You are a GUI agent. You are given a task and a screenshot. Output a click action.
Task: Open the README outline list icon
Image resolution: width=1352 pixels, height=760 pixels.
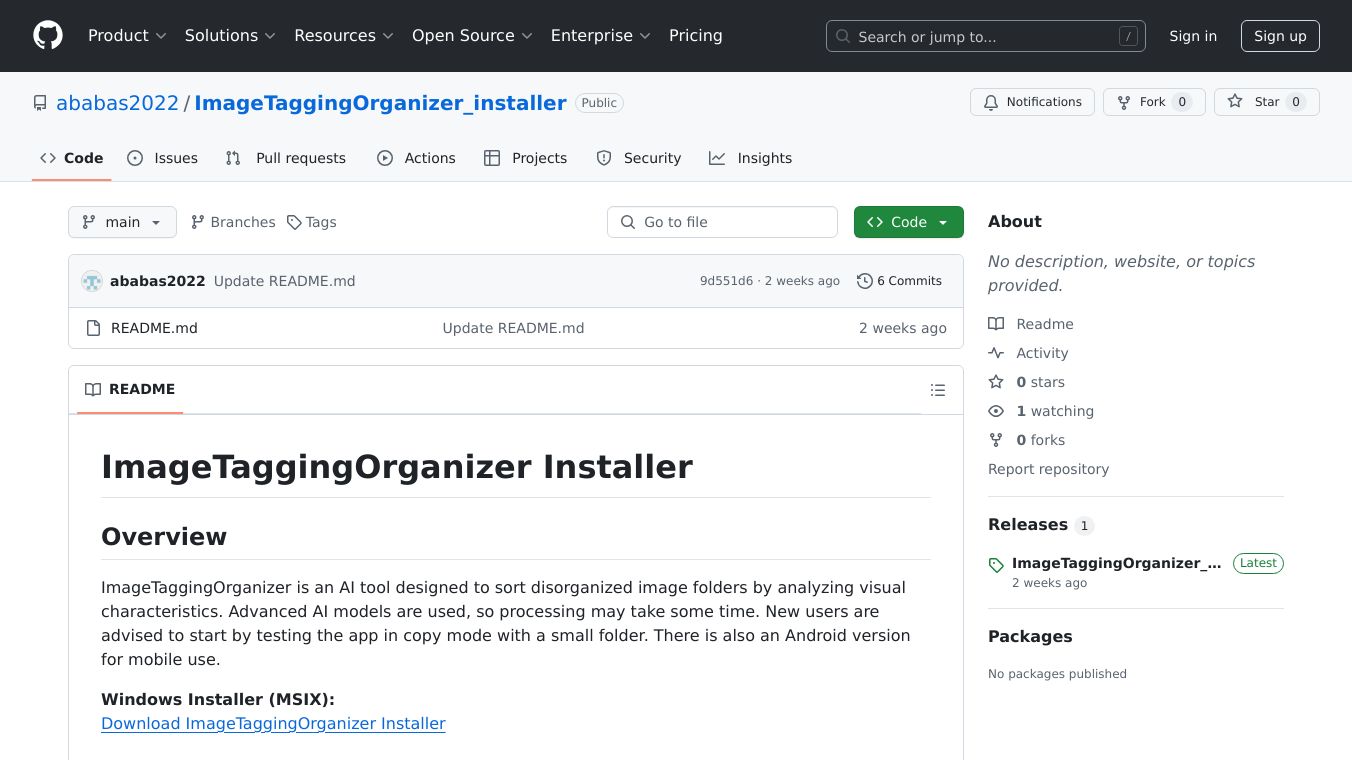(938, 390)
